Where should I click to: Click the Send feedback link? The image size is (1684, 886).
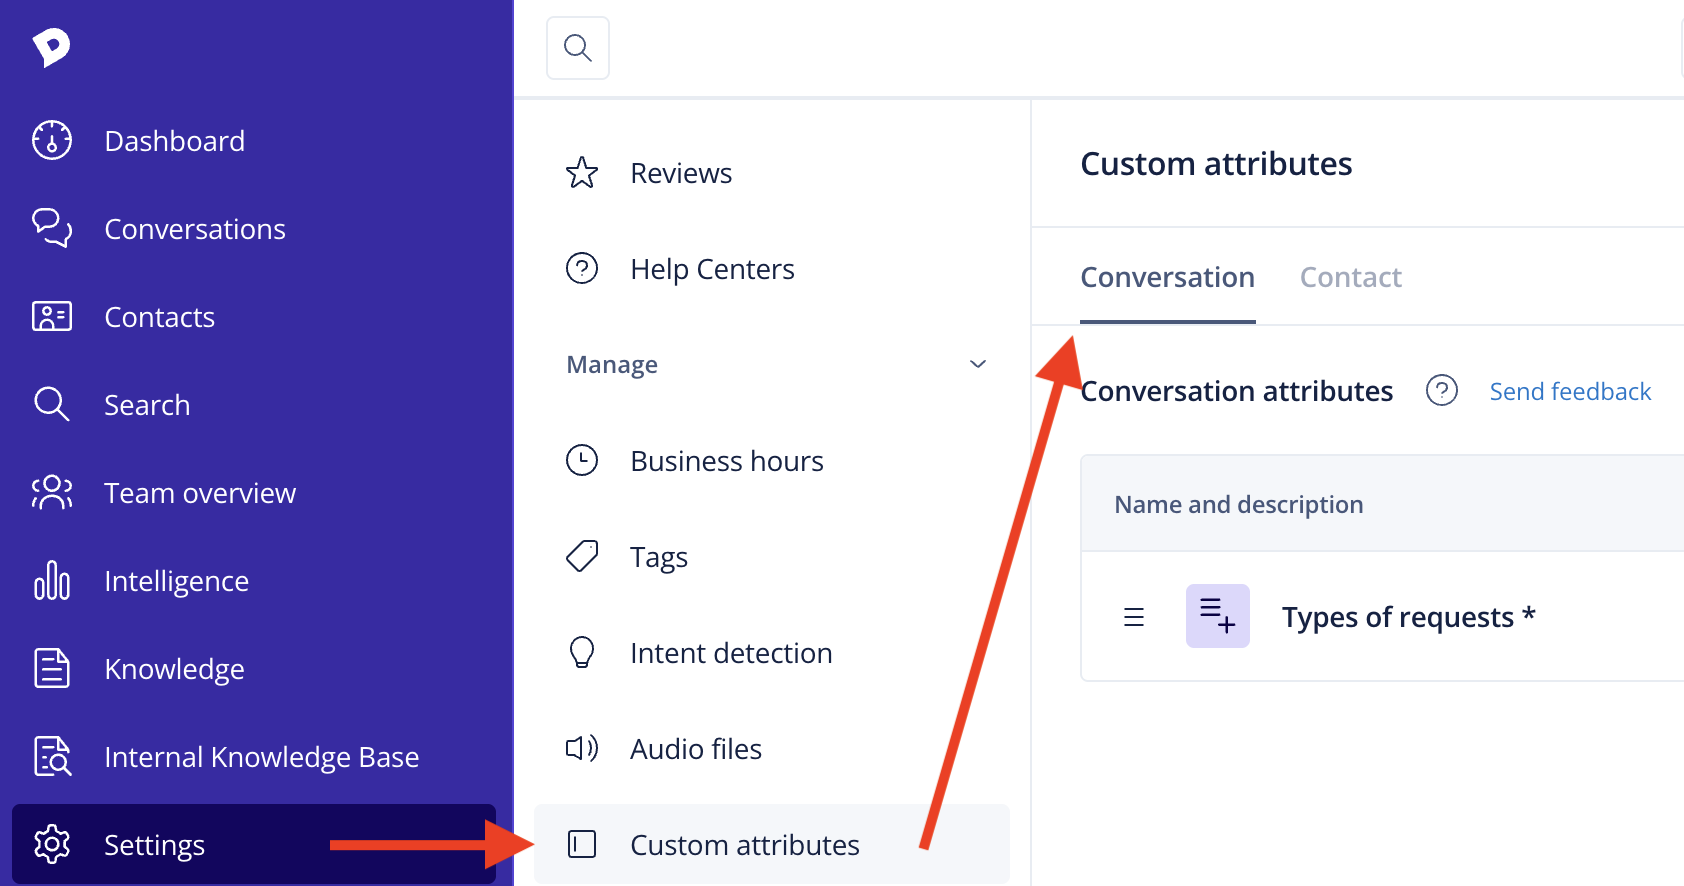pyautogui.click(x=1570, y=391)
